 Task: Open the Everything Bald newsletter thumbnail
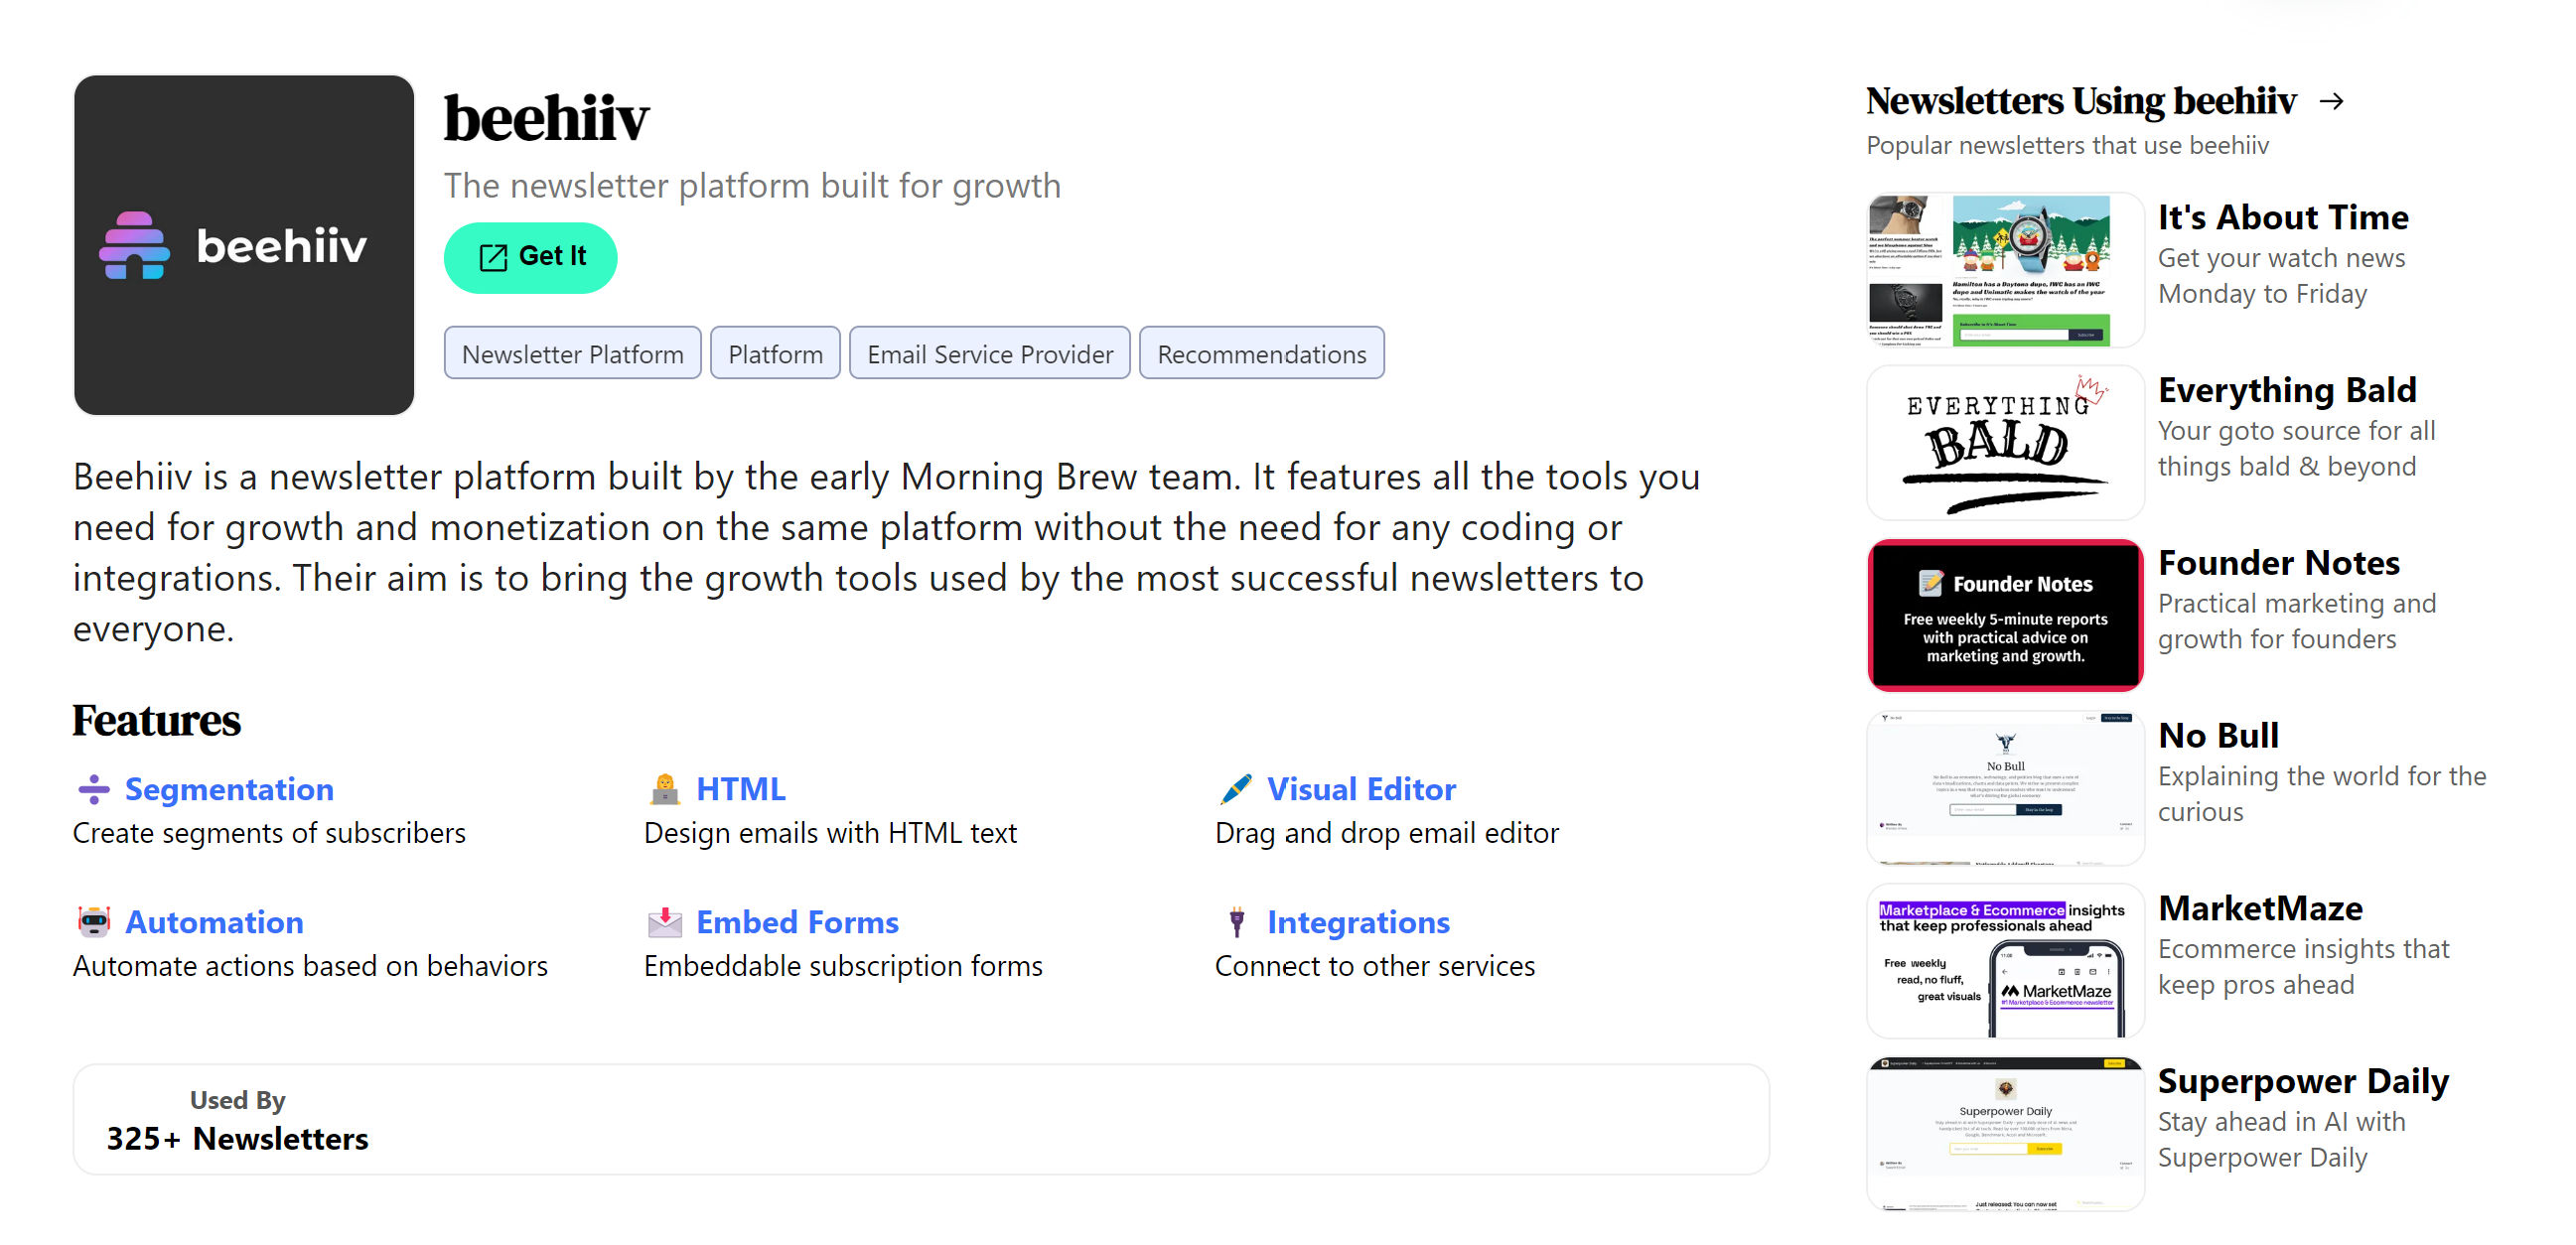tap(2005, 443)
